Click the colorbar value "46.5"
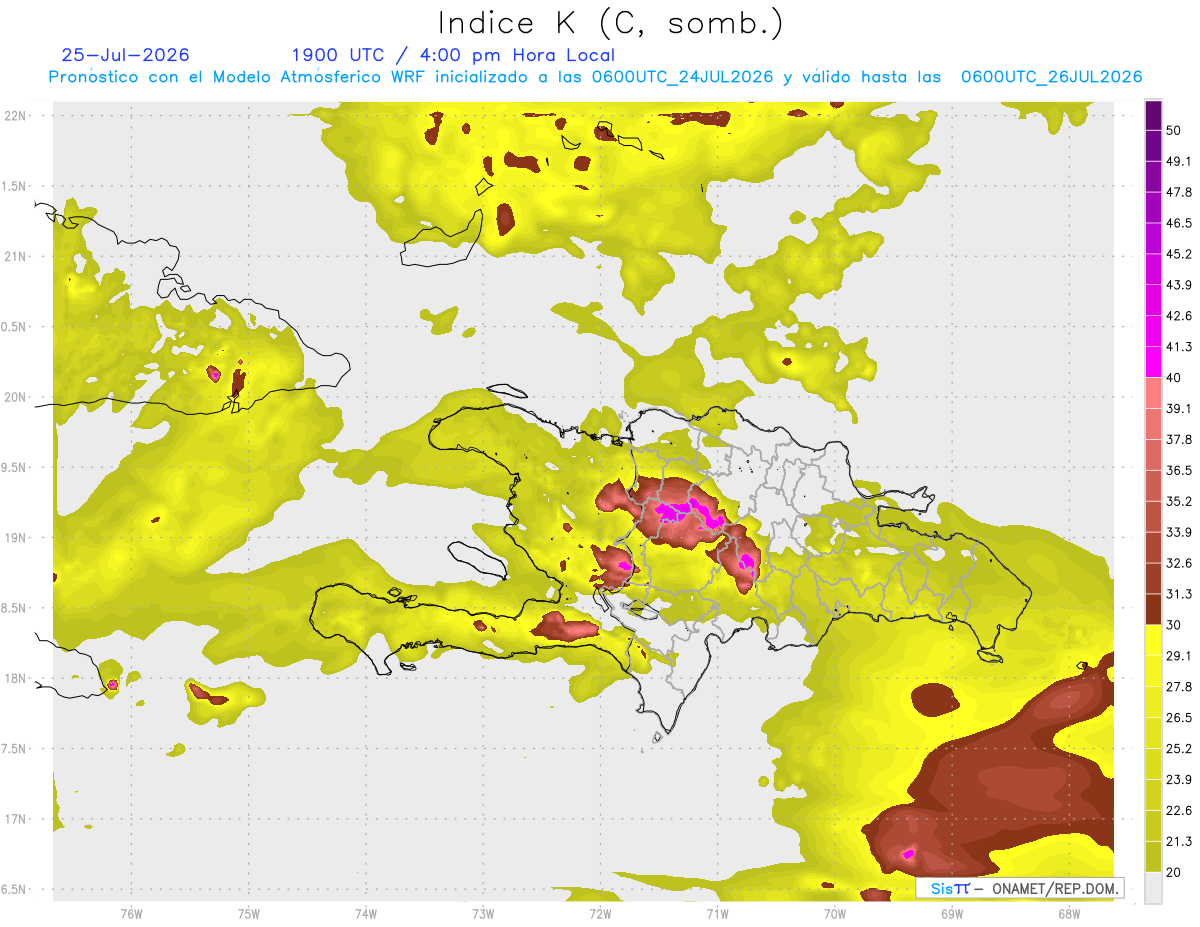Image resolution: width=1200 pixels, height=927 pixels. click(1180, 223)
